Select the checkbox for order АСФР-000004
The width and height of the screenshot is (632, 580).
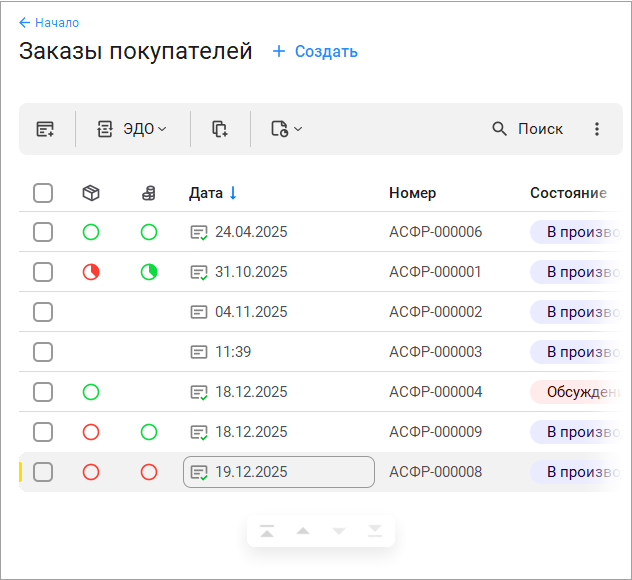[43, 392]
